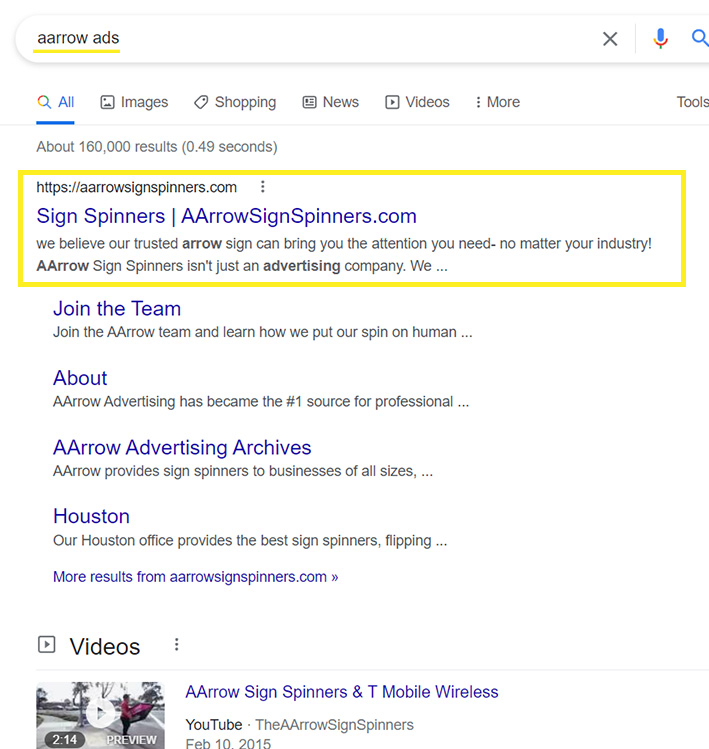
Task: Switch to the Shopping tab
Action: [235, 102]
